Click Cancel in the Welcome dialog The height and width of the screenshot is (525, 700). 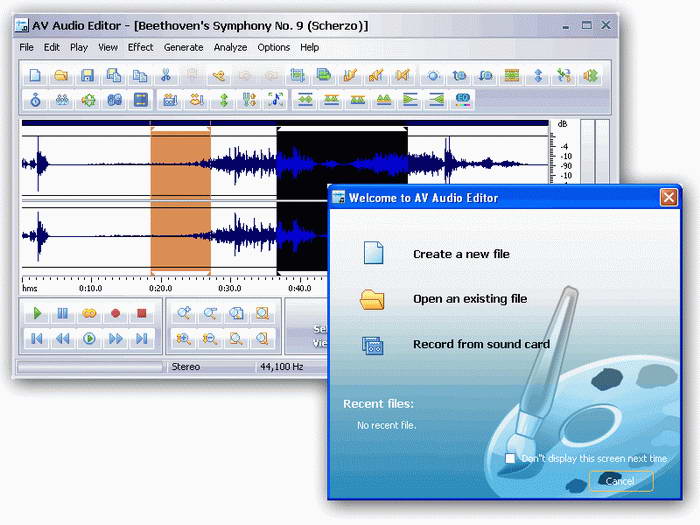[x=620, y=481]
